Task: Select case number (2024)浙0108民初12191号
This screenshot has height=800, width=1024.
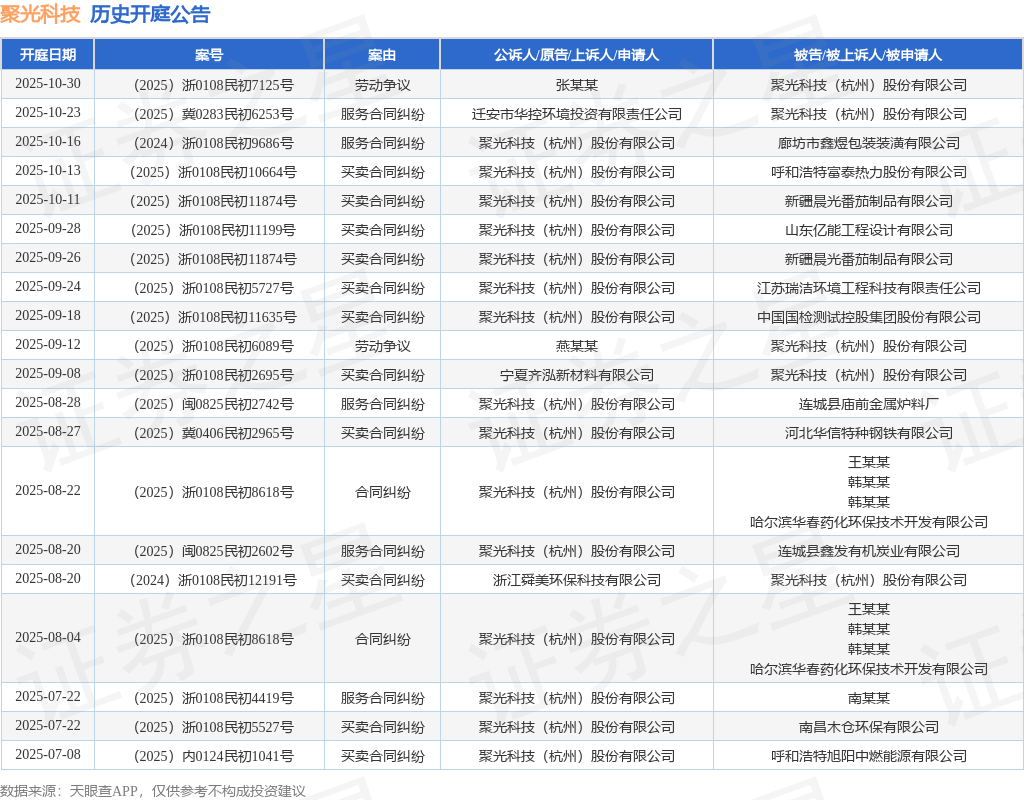Action: (213, 580)
